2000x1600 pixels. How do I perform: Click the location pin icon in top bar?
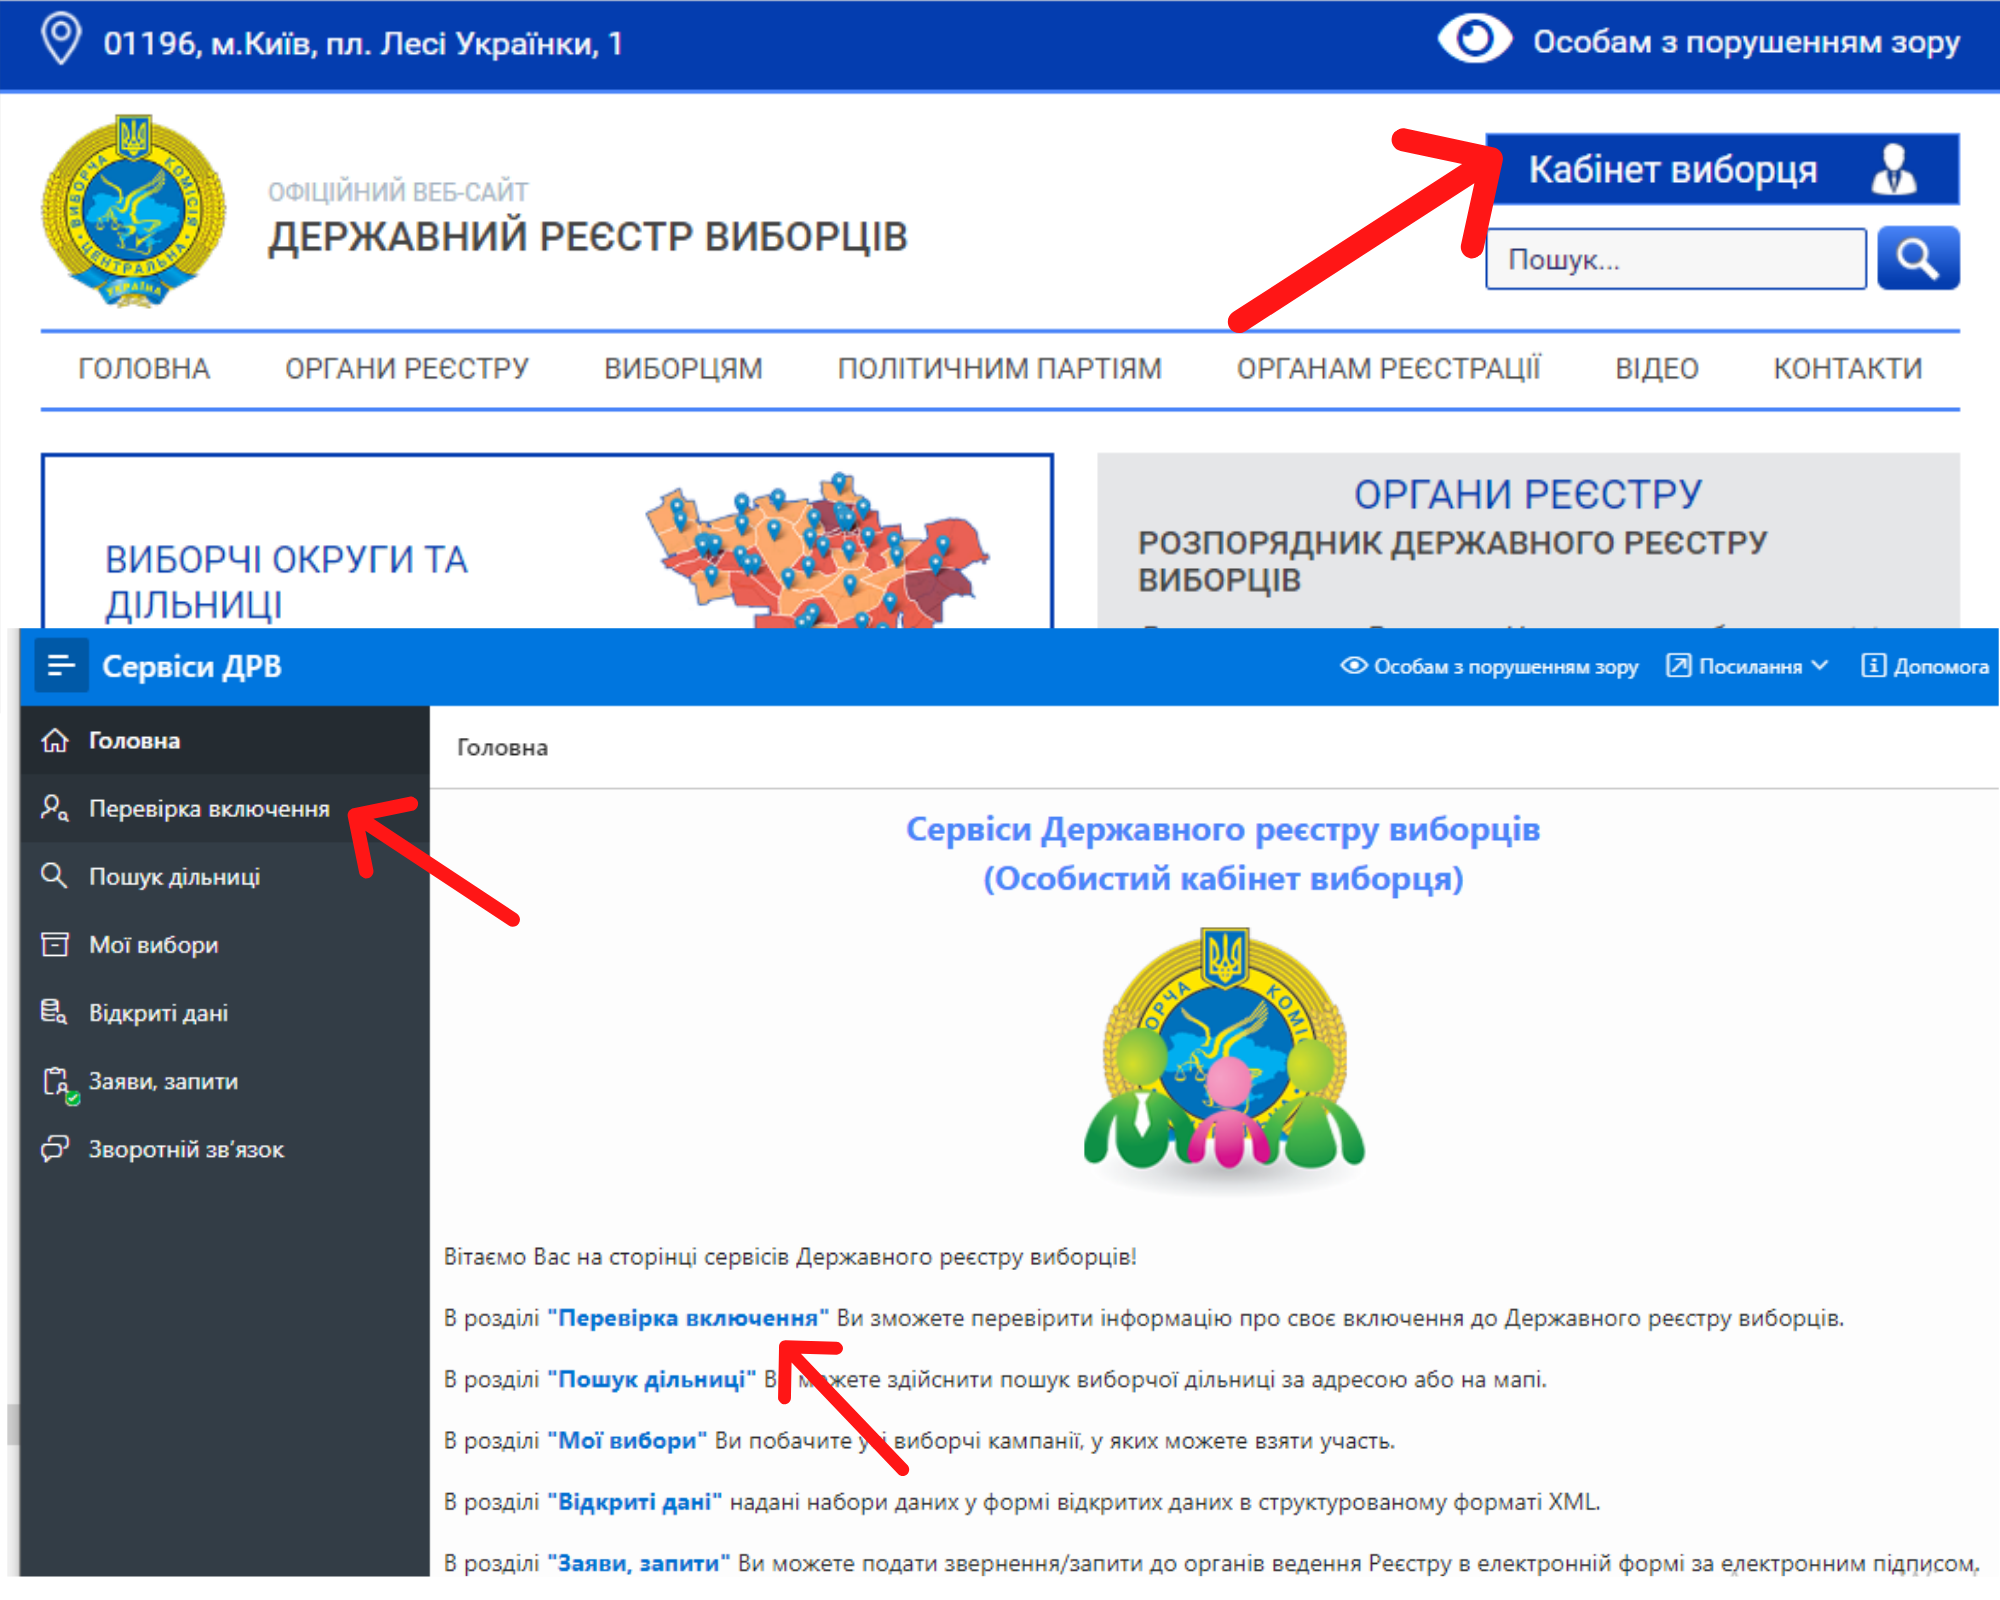(61, 40)
